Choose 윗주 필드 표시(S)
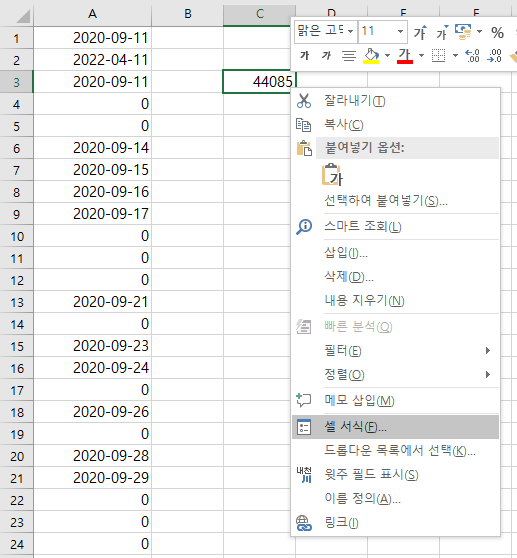Viewport: 517px width, 558px height. click(x=396, y=474)
